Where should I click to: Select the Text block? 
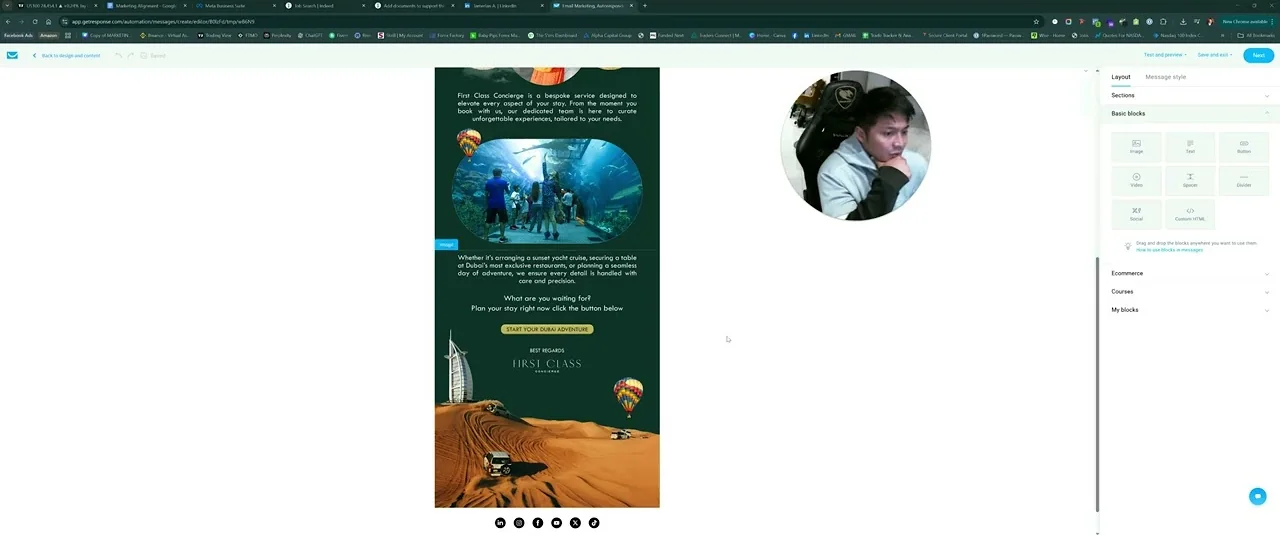(1190, 147)
